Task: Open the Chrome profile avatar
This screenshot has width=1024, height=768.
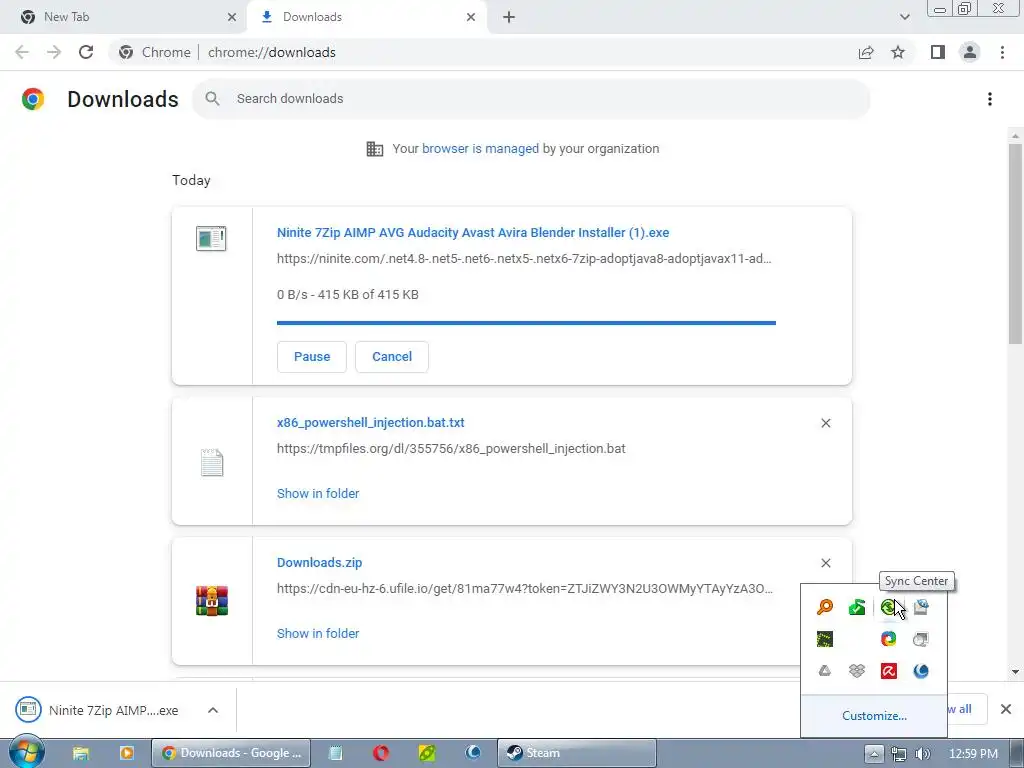Action: click(970, 52)
